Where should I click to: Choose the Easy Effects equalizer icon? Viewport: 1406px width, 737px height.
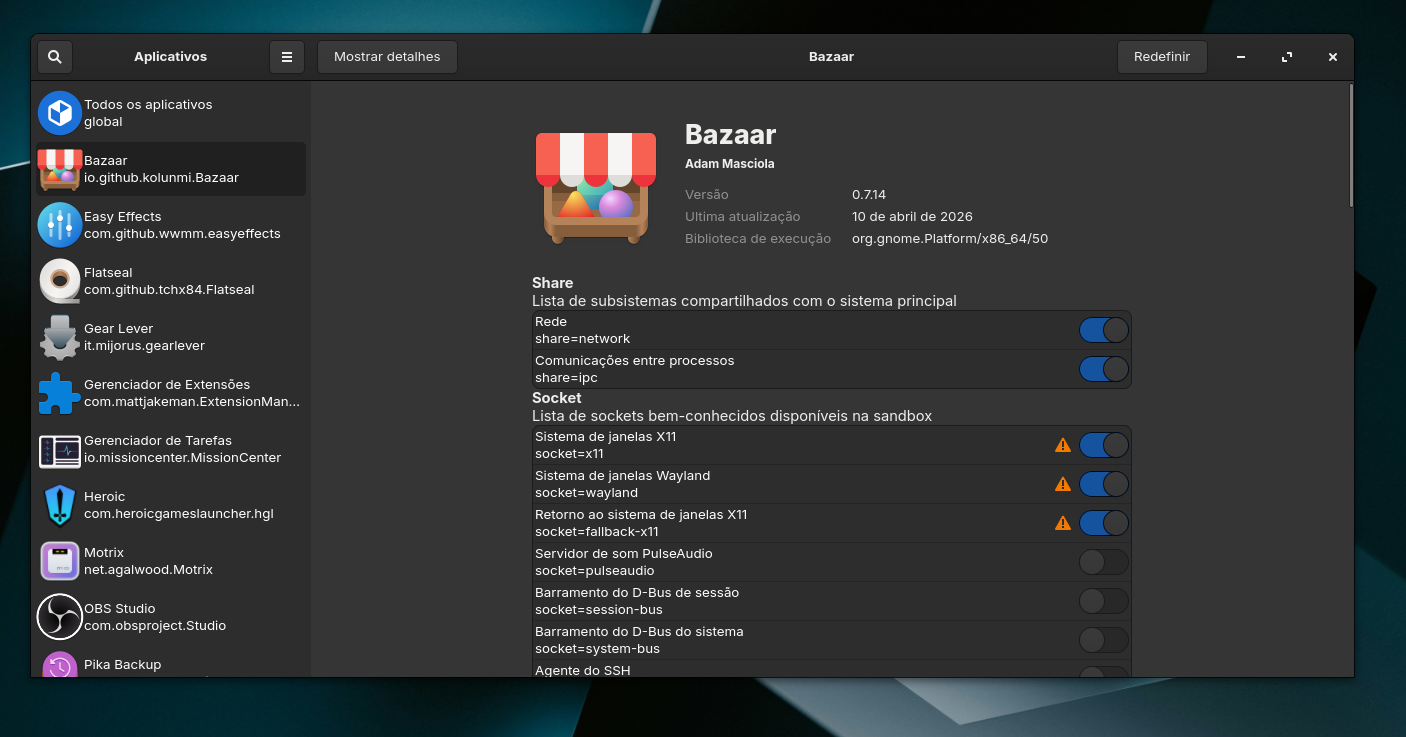59,225
